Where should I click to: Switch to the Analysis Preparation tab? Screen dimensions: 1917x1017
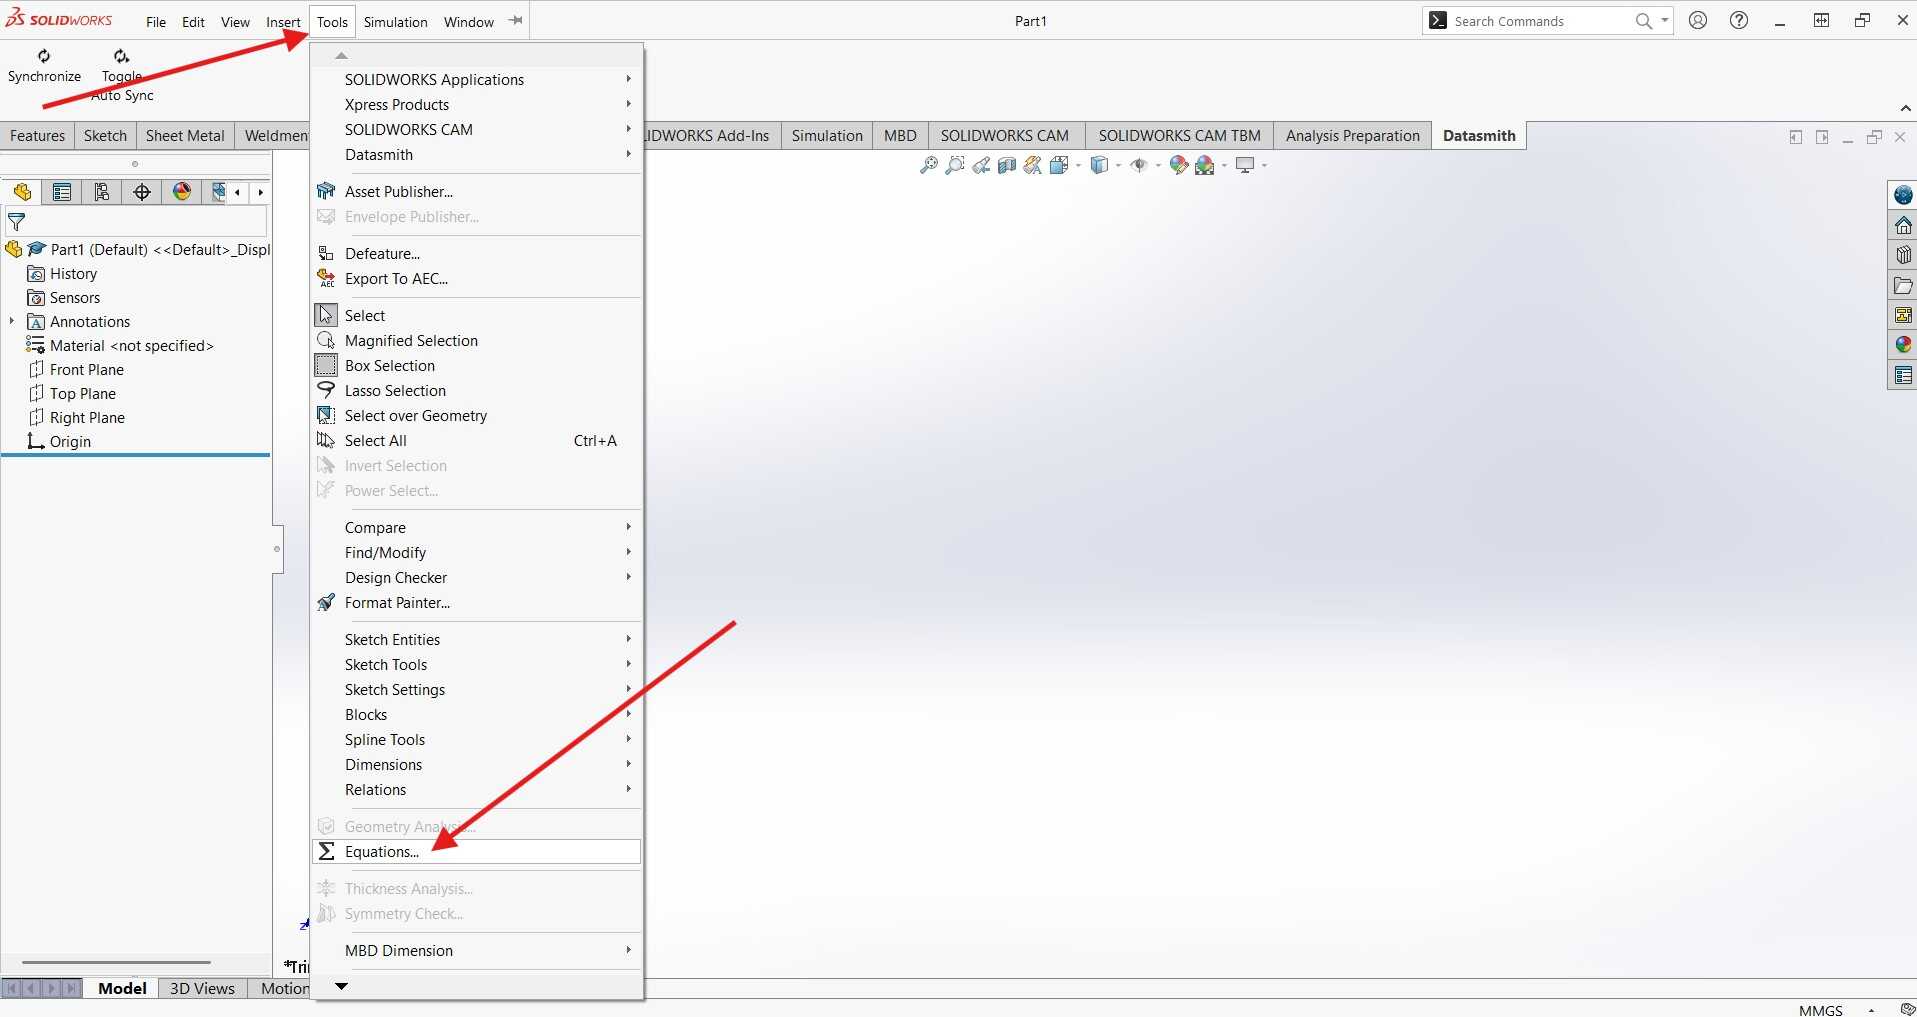[x=1352, y=135]
